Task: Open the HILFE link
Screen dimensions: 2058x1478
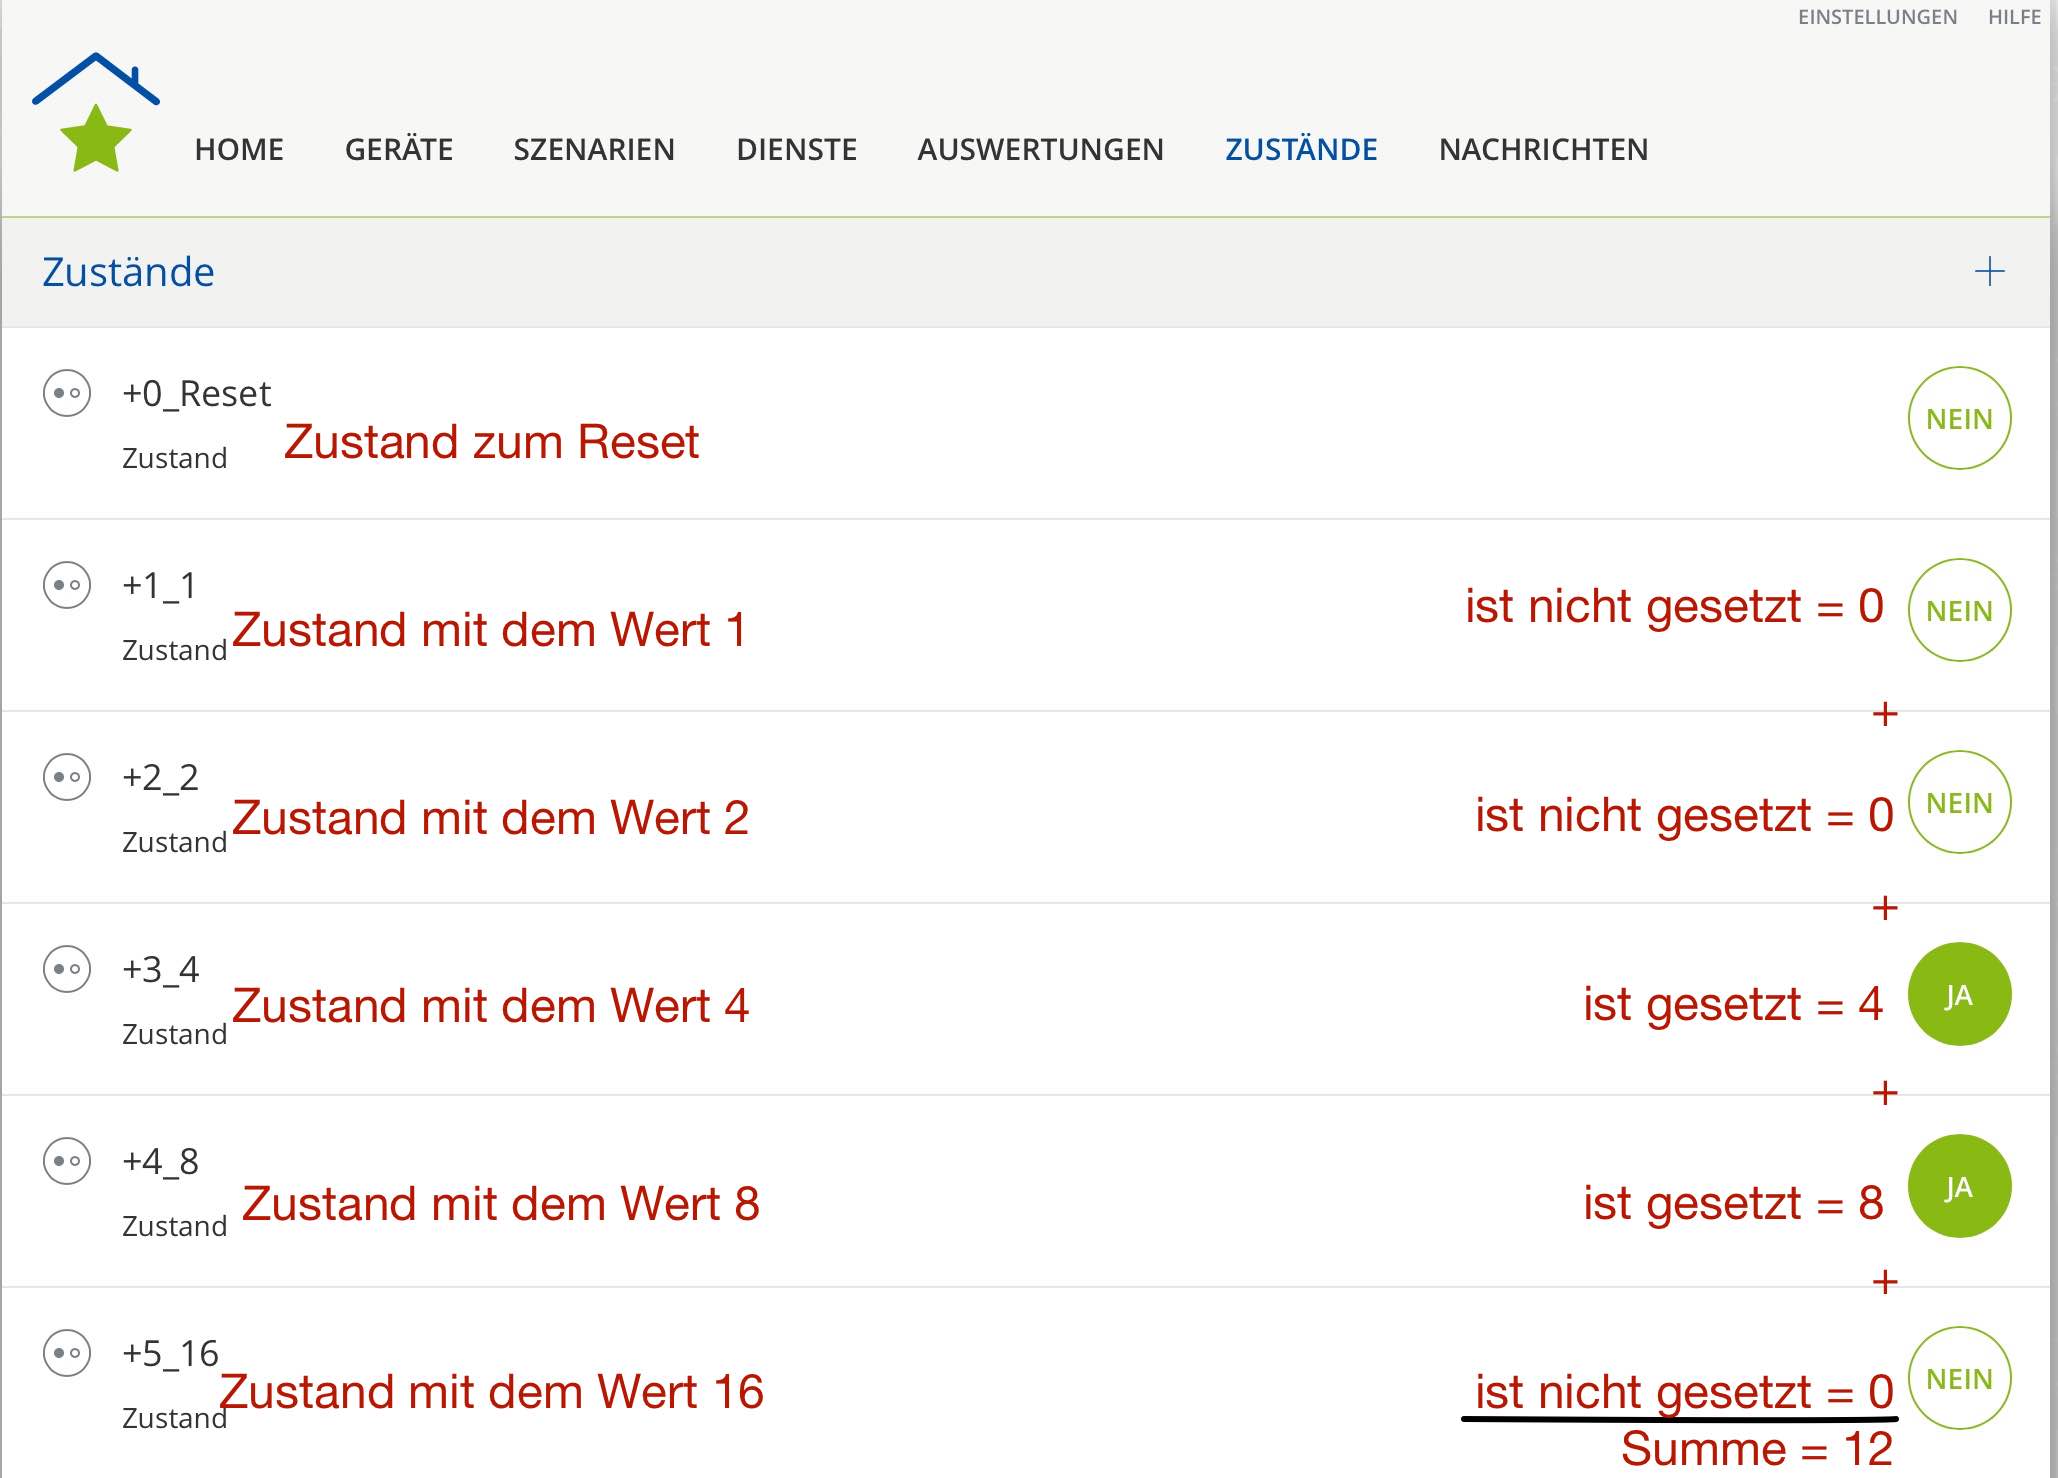Action: coord(2014,17)
